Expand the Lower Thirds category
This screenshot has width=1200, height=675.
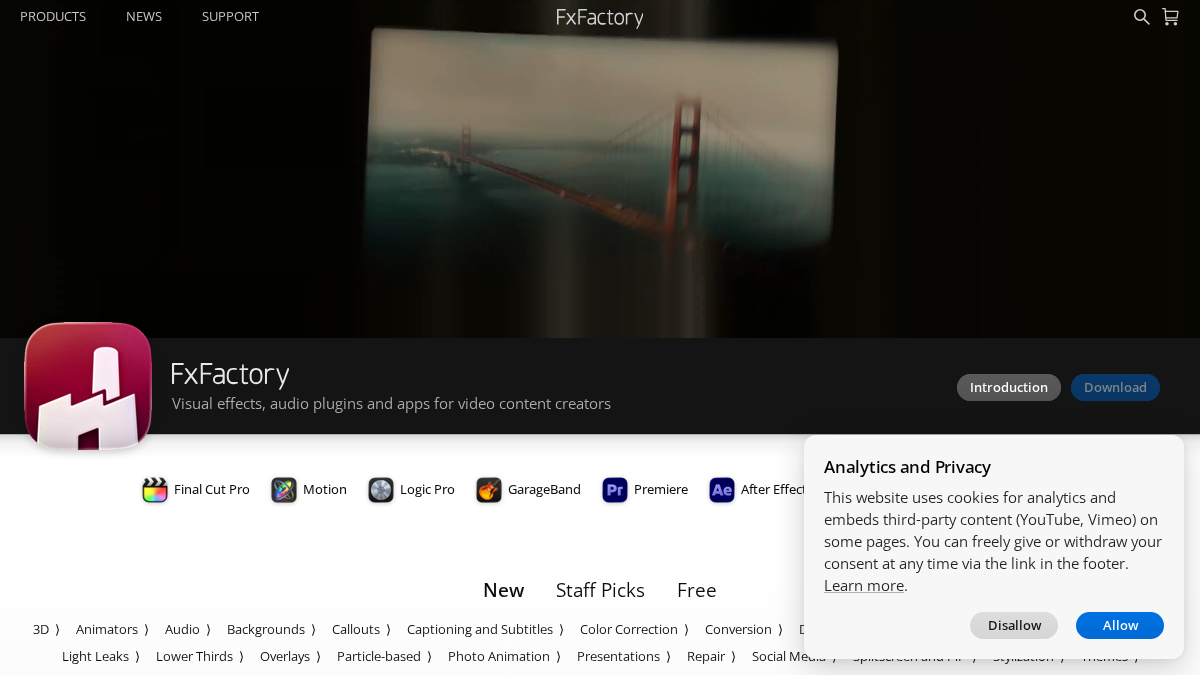[200, 656]
